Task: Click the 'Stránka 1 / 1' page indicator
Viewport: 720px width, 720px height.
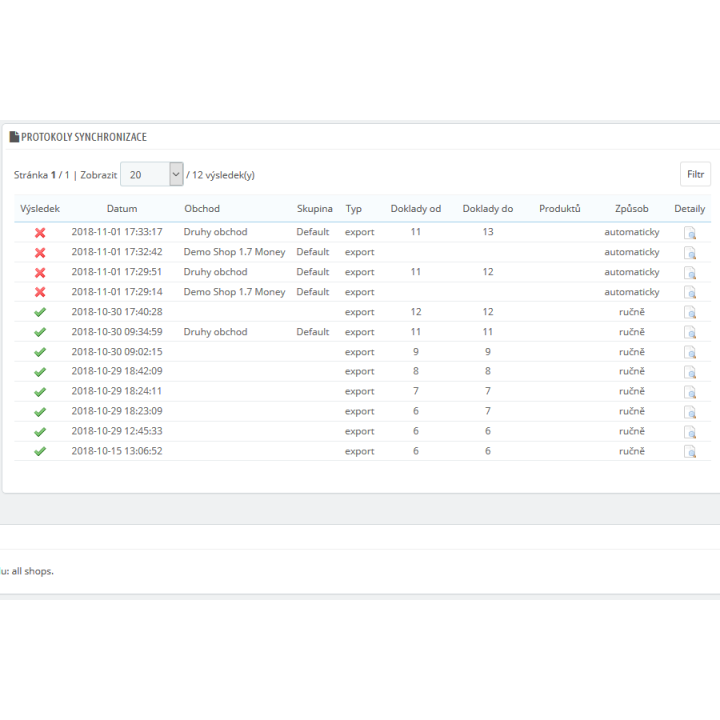Action: tap(41, 175)
